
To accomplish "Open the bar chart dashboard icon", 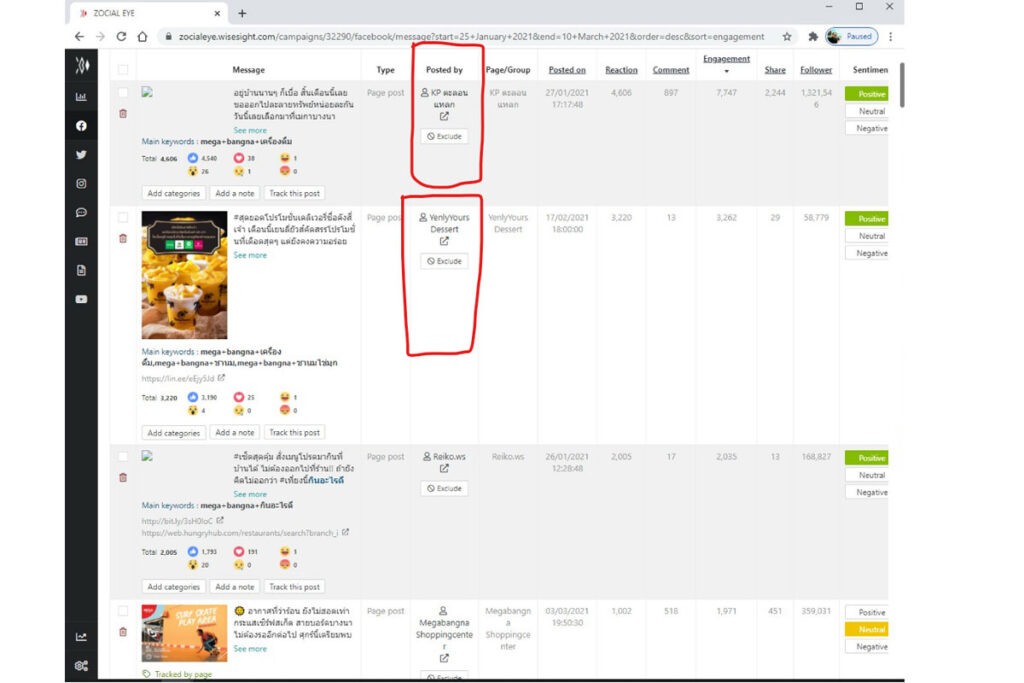I will [81, 97].
